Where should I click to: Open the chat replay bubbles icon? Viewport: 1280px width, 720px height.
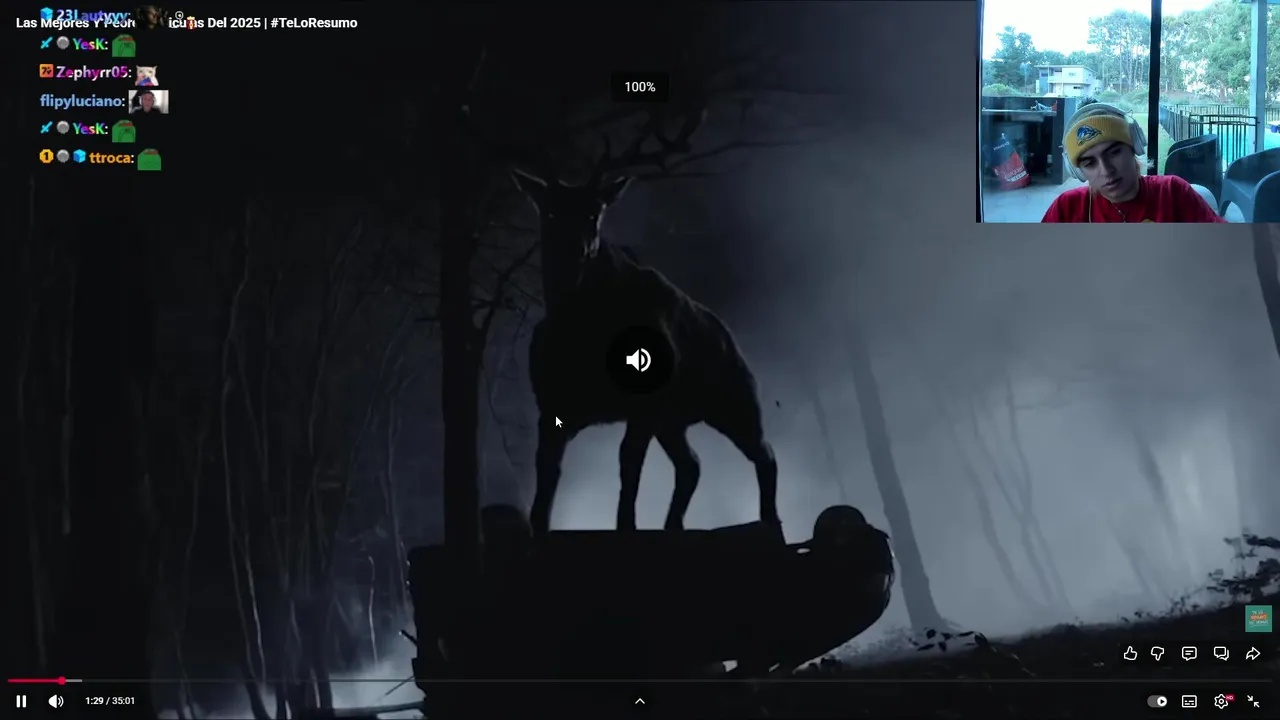pos(1221,653)
